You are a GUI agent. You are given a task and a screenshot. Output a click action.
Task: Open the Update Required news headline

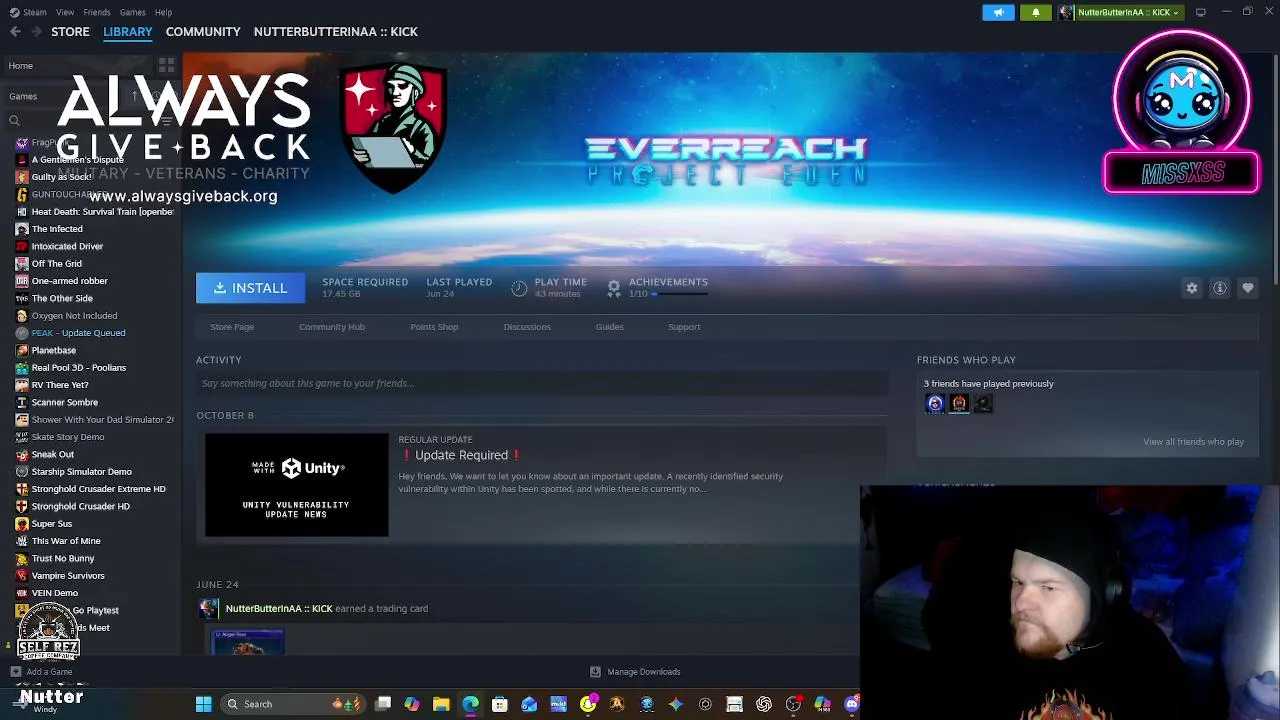[461, 455]
